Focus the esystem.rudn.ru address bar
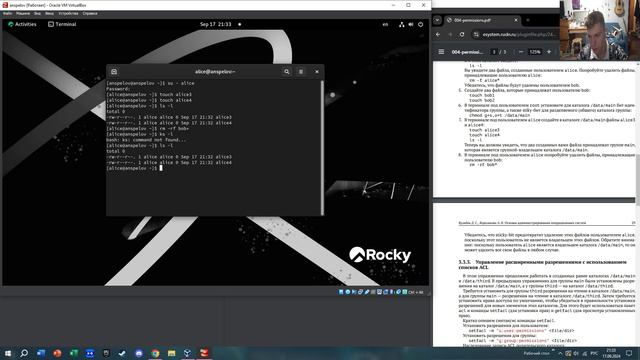 coord(516,35)
